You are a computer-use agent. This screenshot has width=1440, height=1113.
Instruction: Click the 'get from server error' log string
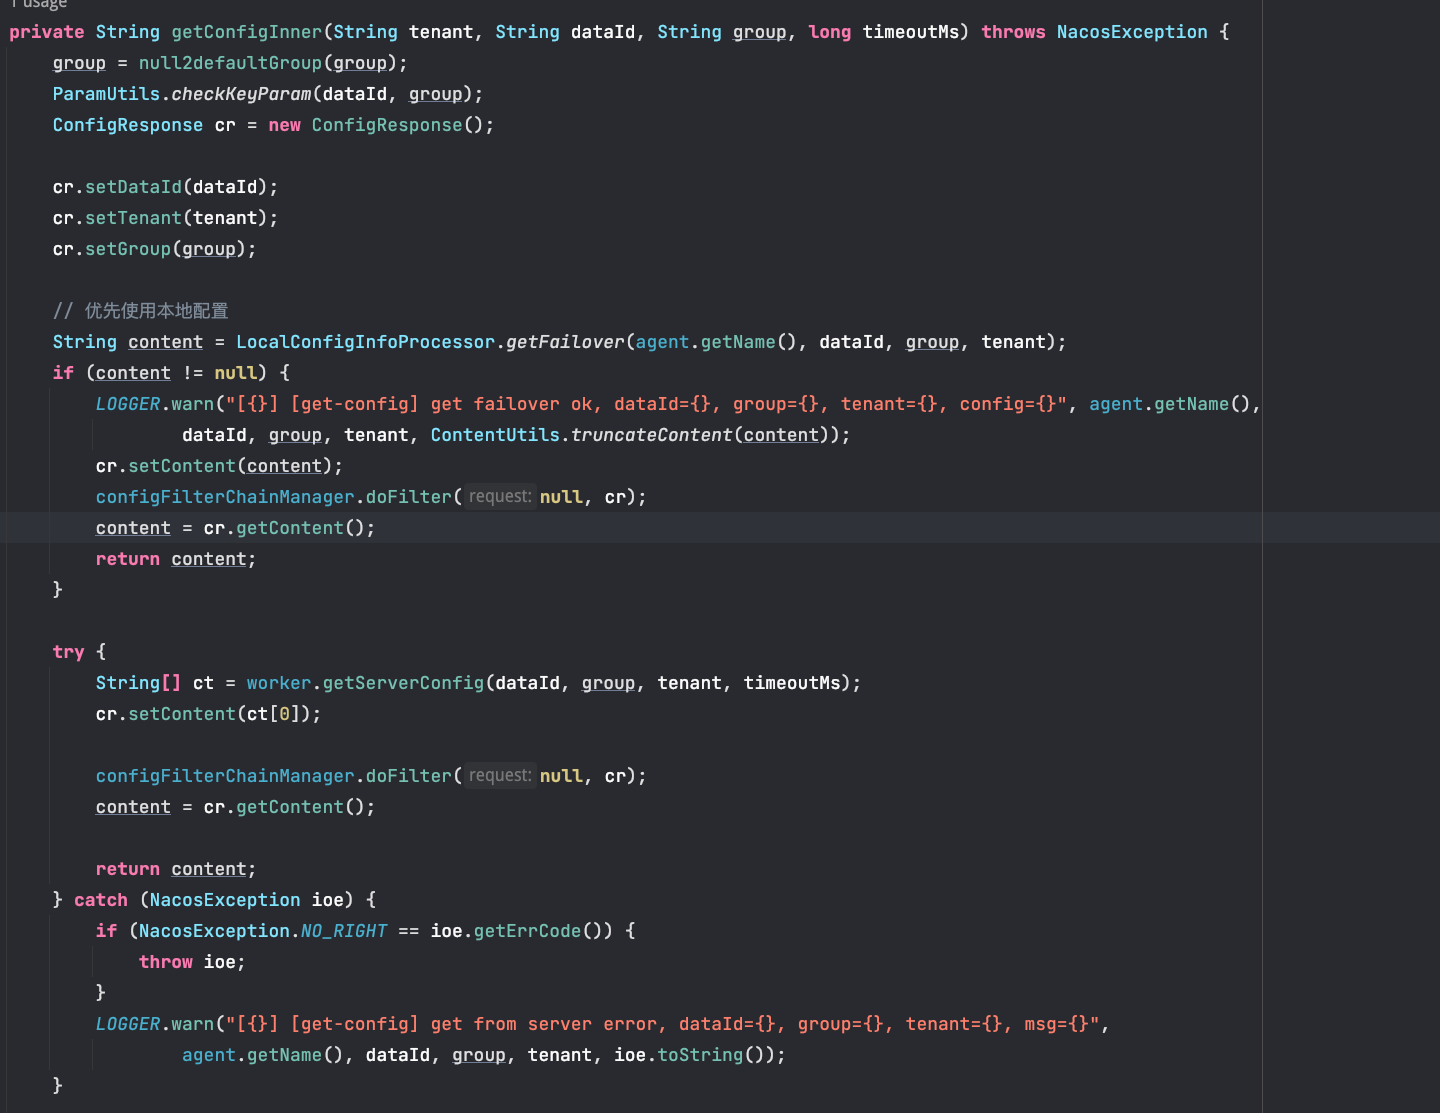(x=662, y=1024)
